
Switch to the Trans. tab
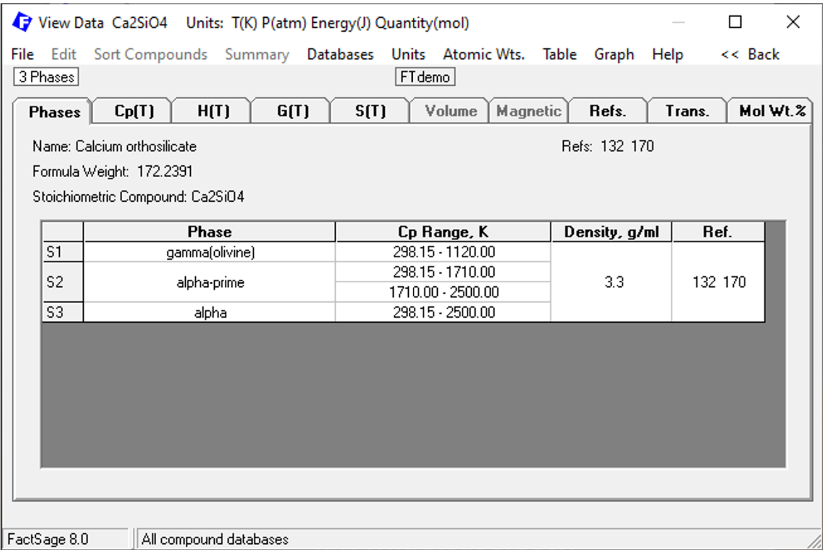(x=687, y=111)
